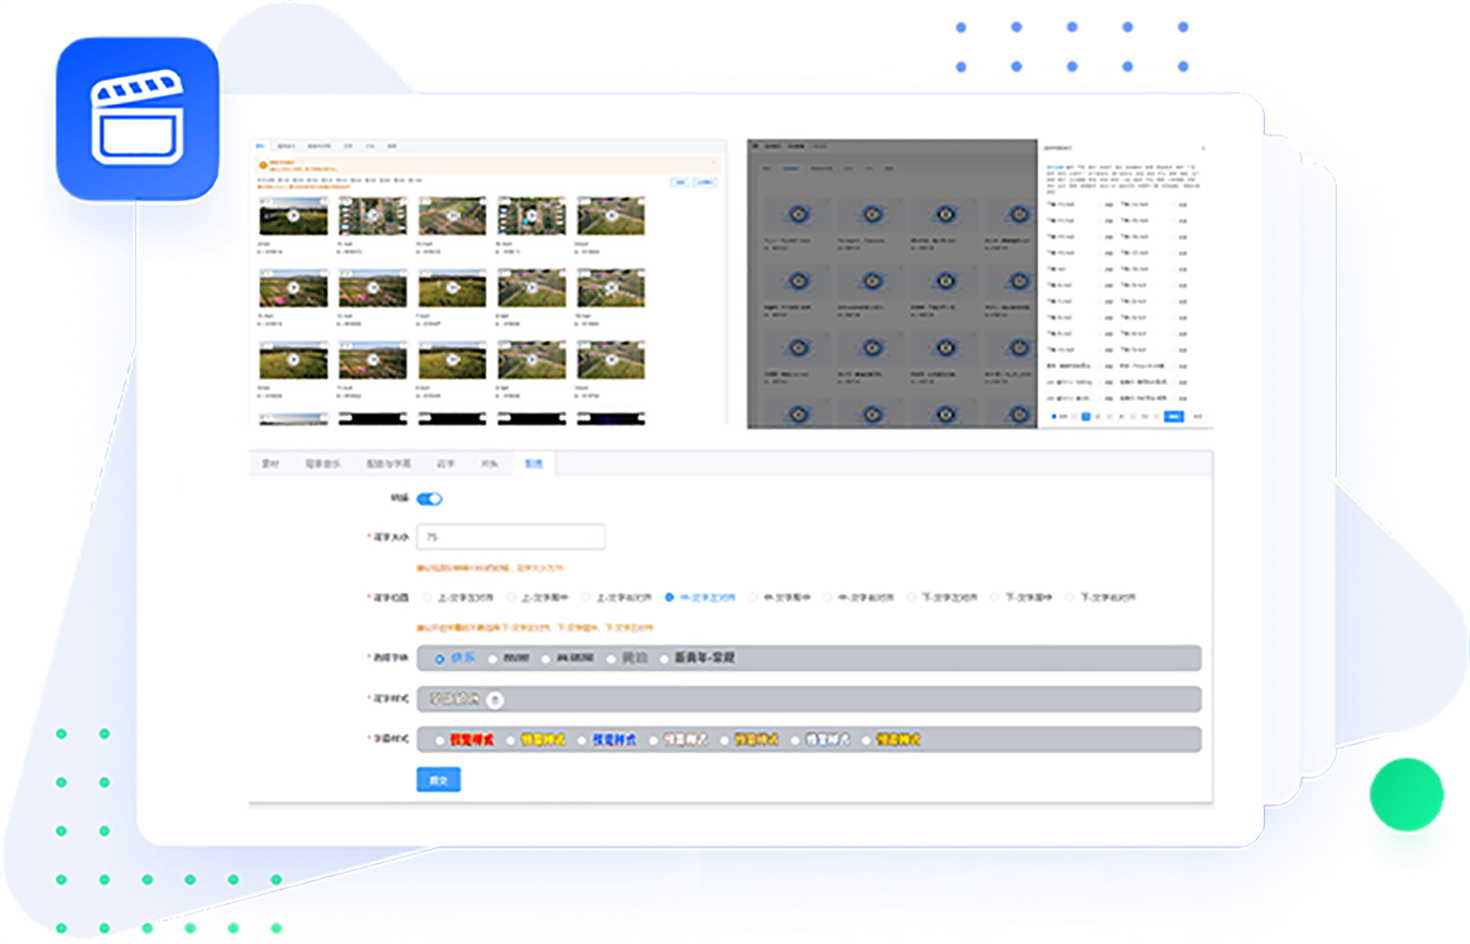Click the round icon in the title style row
The height and width of the screenshot is (944, 1470).
coord(495,700)
